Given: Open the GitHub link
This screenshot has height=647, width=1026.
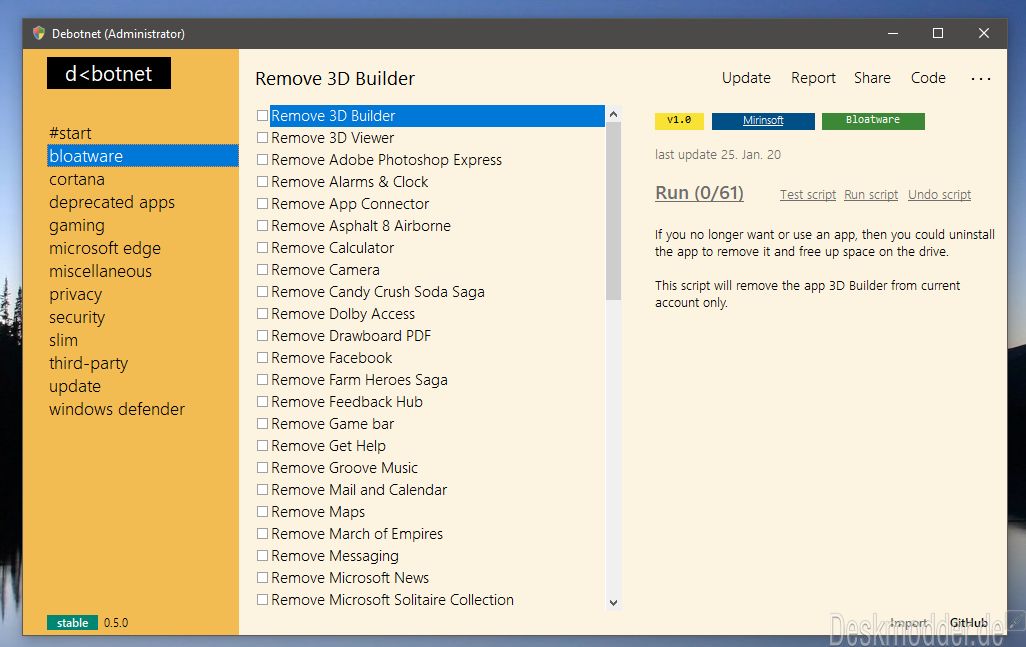Looking at the screenshot, I should [968, 623].
